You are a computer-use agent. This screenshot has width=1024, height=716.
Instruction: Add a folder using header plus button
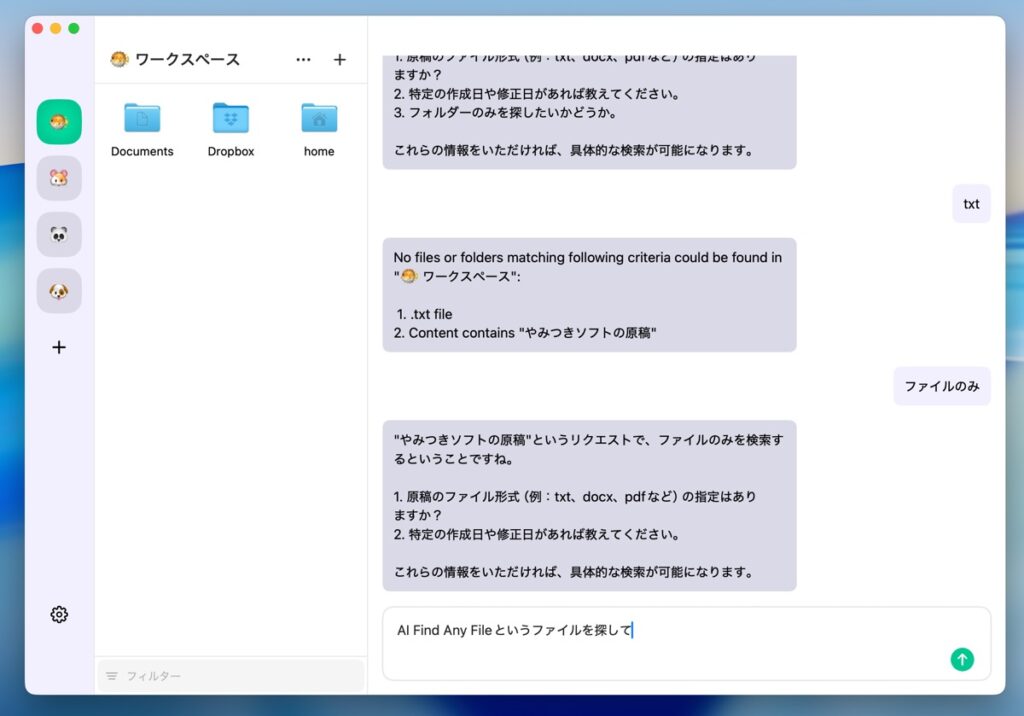339,60
